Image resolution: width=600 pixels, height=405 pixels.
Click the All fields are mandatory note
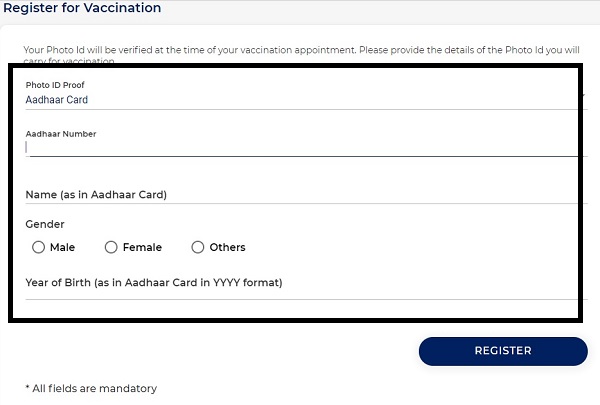(91, 388)
